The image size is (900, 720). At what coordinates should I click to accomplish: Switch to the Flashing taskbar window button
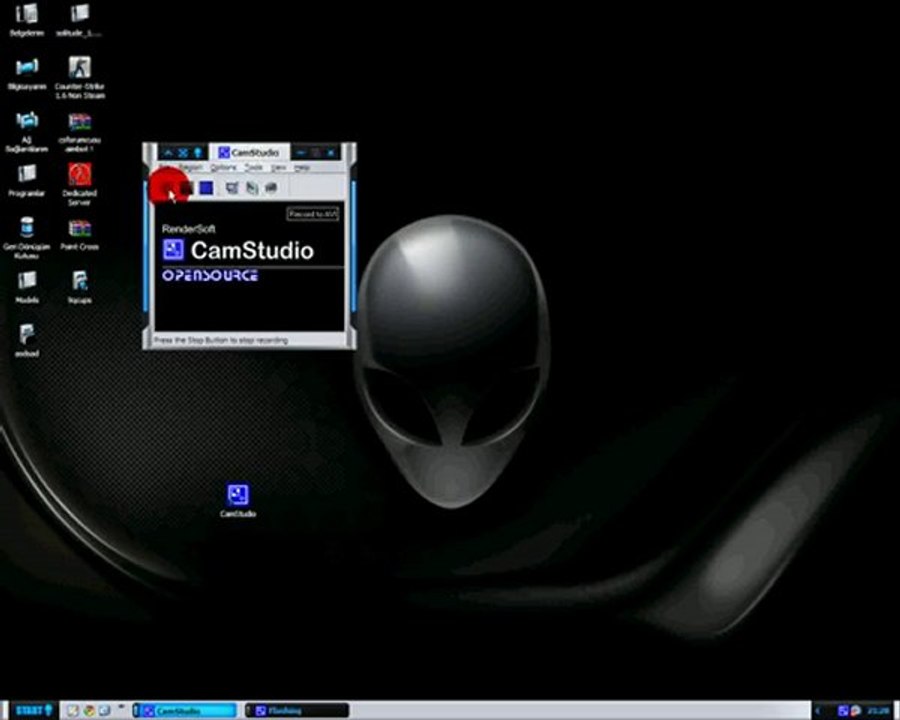click(x=297, y=710)
